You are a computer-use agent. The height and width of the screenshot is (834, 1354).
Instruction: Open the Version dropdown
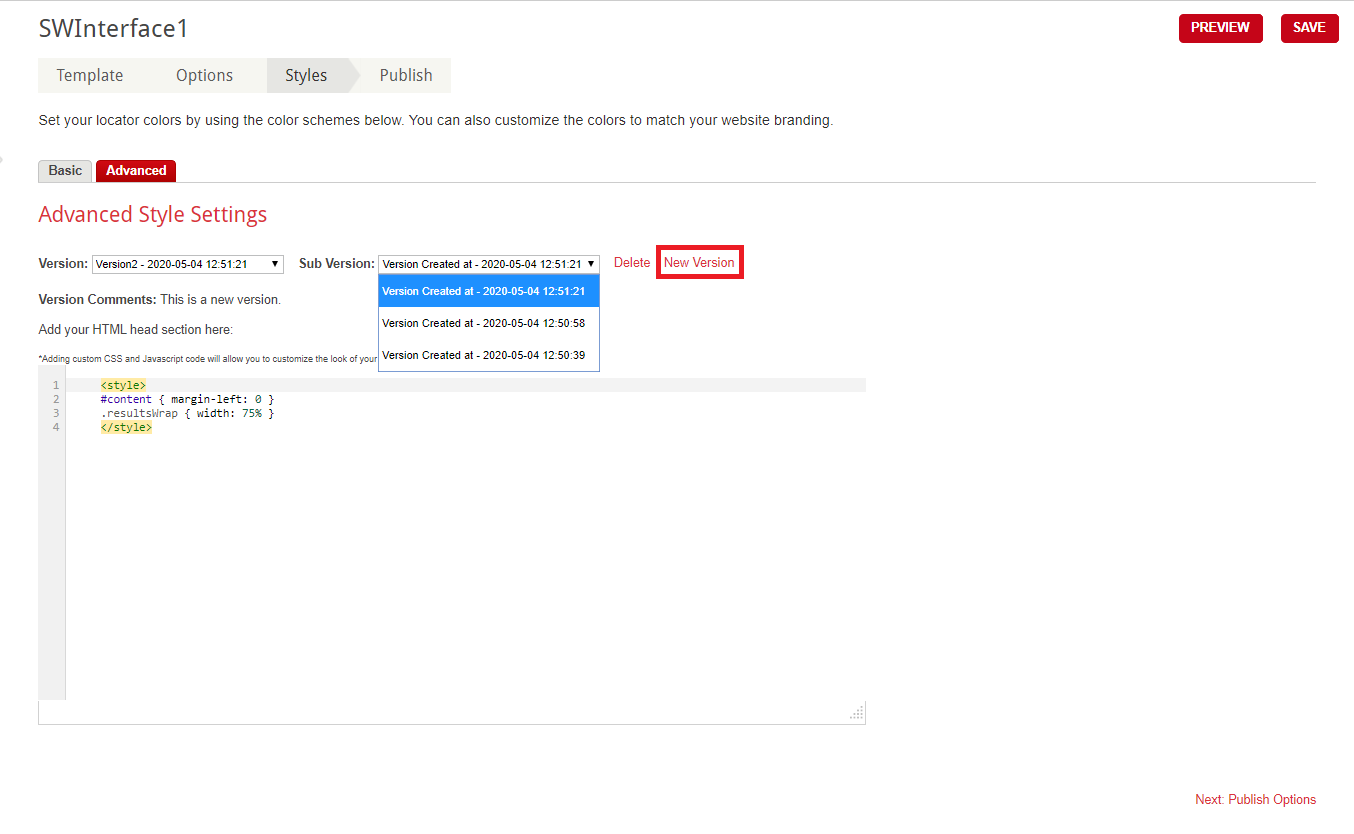click(188, 264)
